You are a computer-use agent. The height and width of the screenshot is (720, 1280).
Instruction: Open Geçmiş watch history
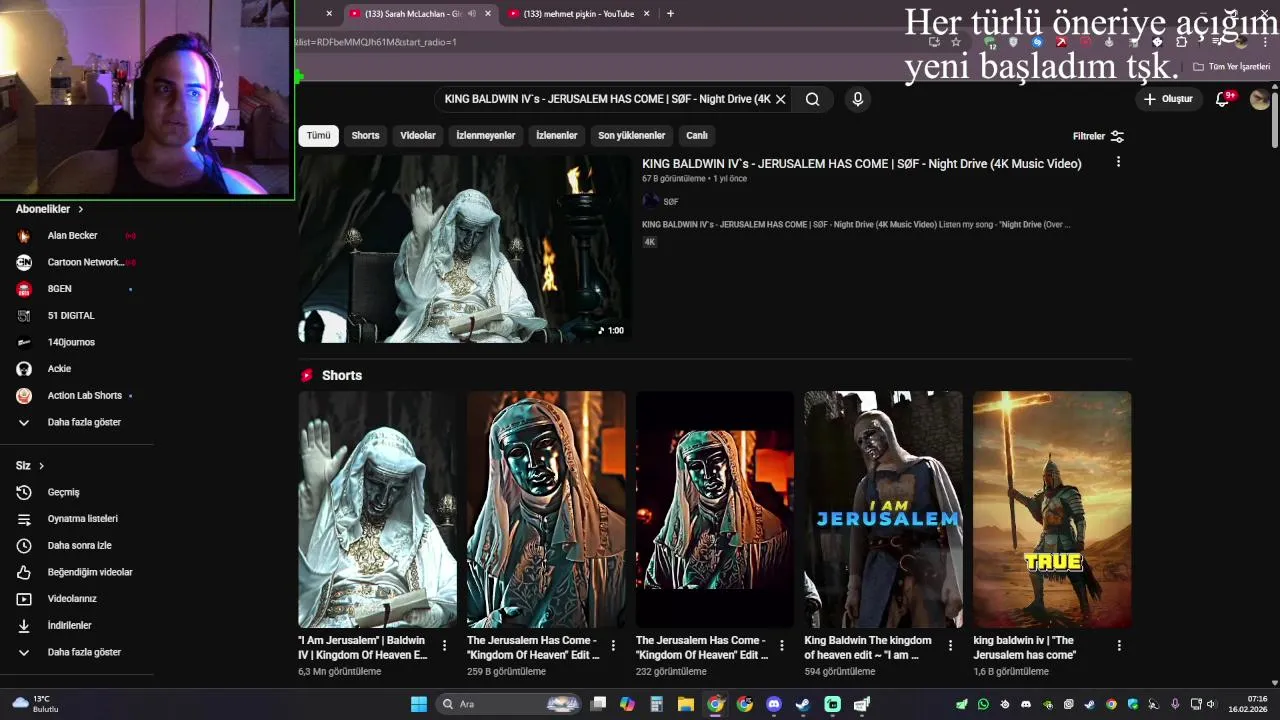pos(77,492)
